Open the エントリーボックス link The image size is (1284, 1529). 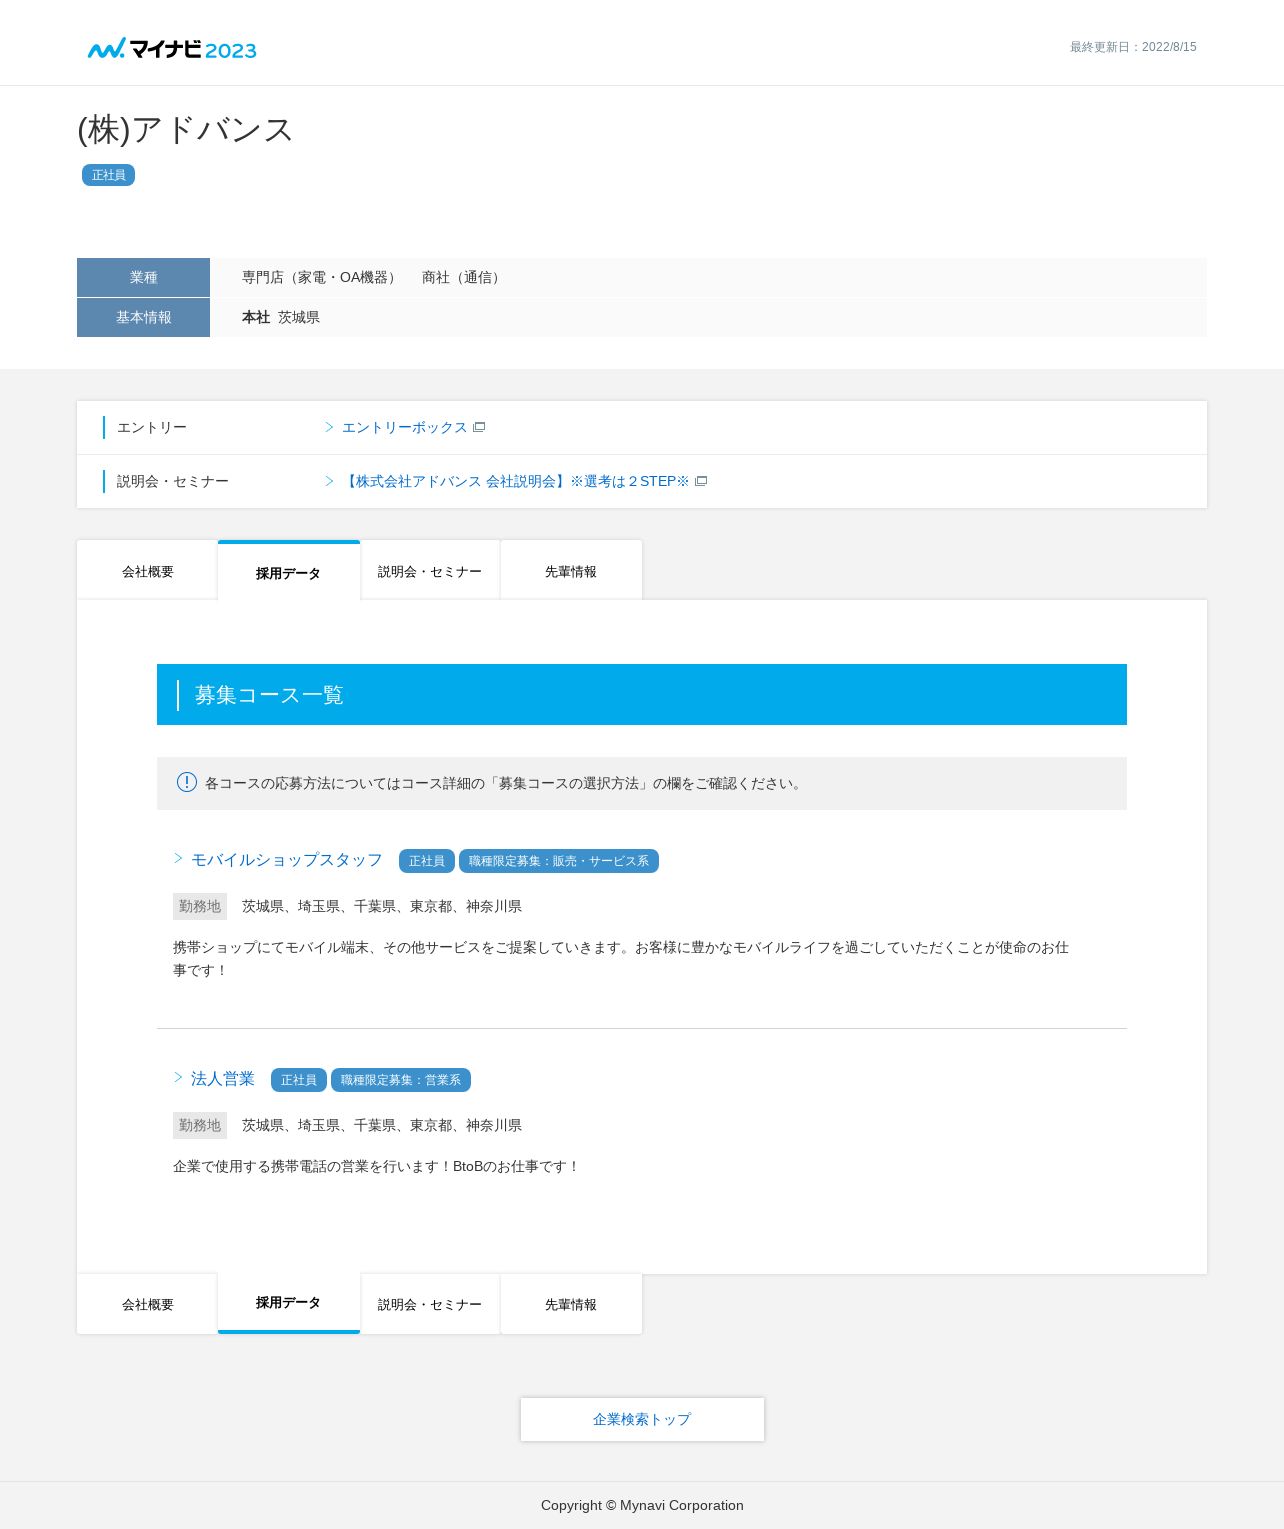coord(404,427)
